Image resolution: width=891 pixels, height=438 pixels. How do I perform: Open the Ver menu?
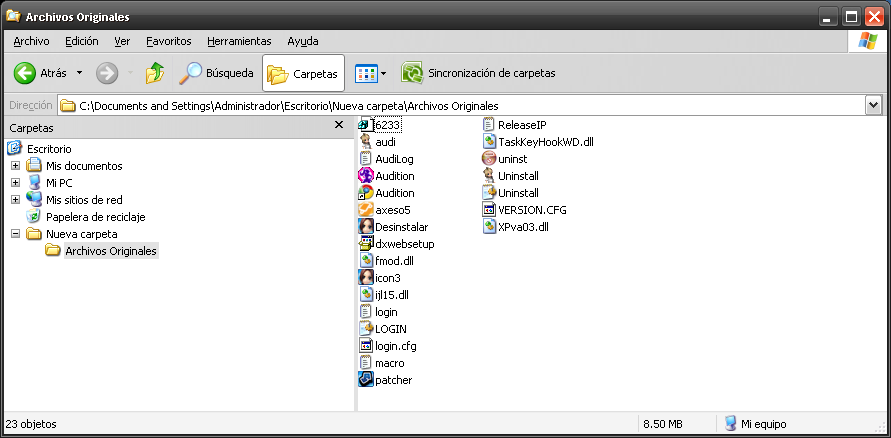click(x=122, y=41)
